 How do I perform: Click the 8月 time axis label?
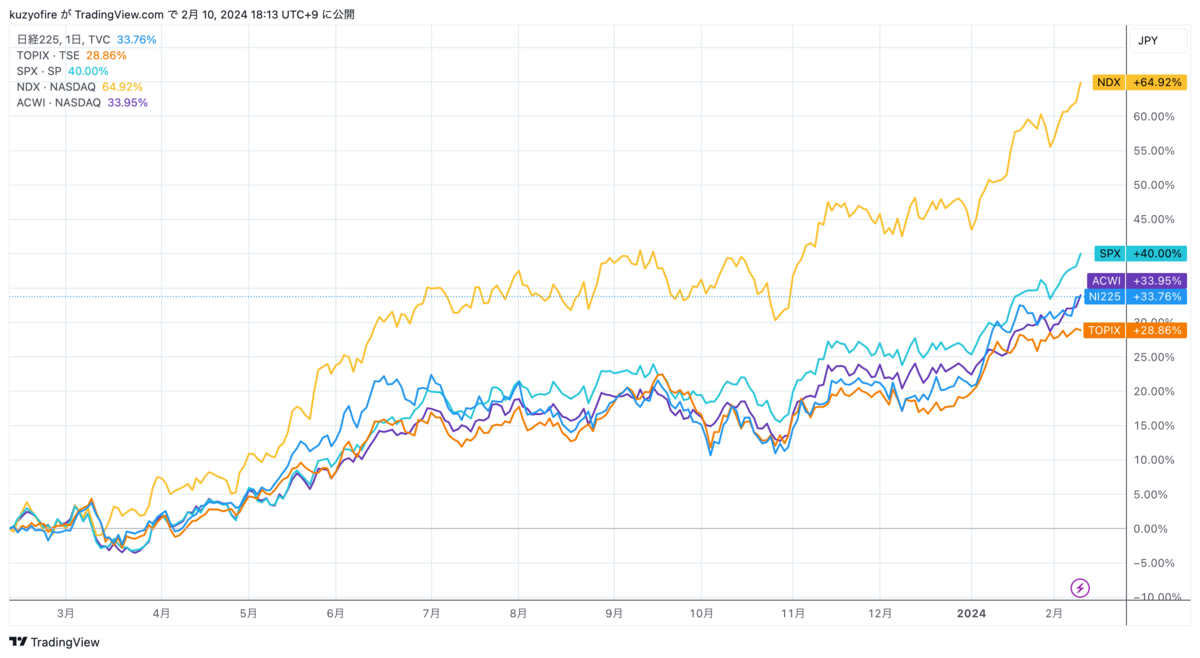(x=518, y=613)
